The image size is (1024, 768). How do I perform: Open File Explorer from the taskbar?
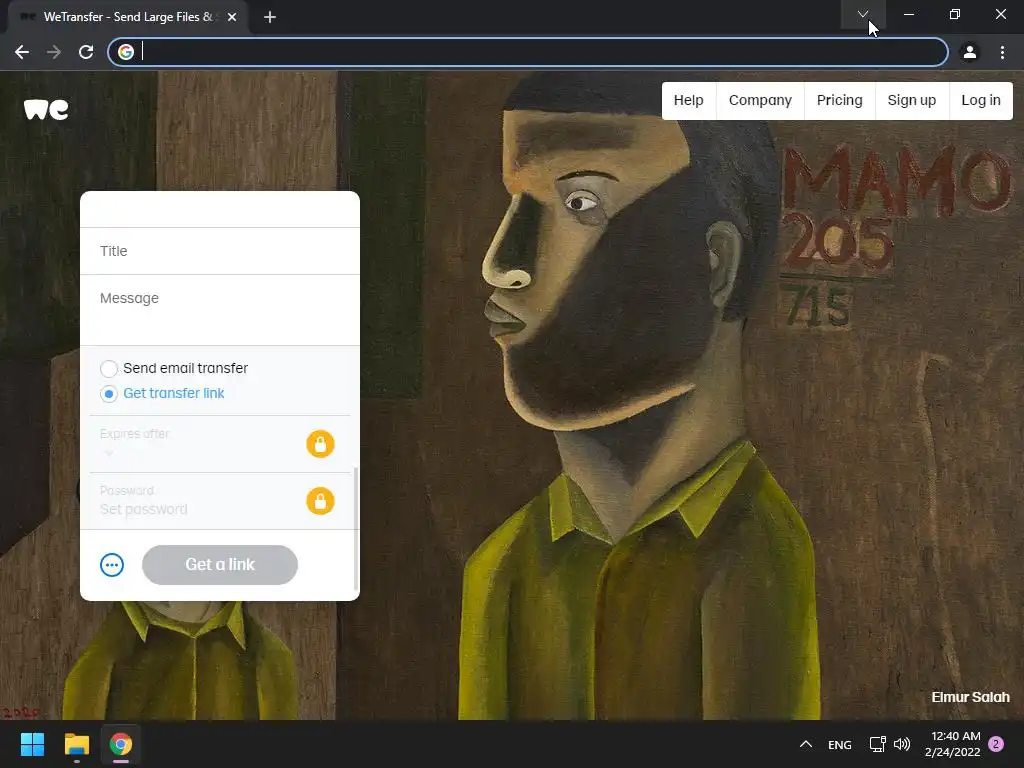76,744
